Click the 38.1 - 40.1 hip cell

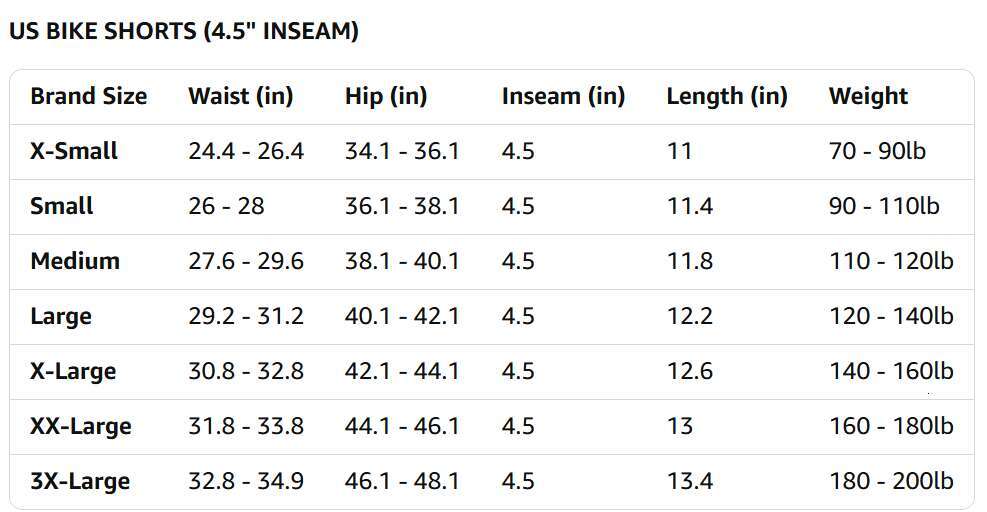coord(402,262)
